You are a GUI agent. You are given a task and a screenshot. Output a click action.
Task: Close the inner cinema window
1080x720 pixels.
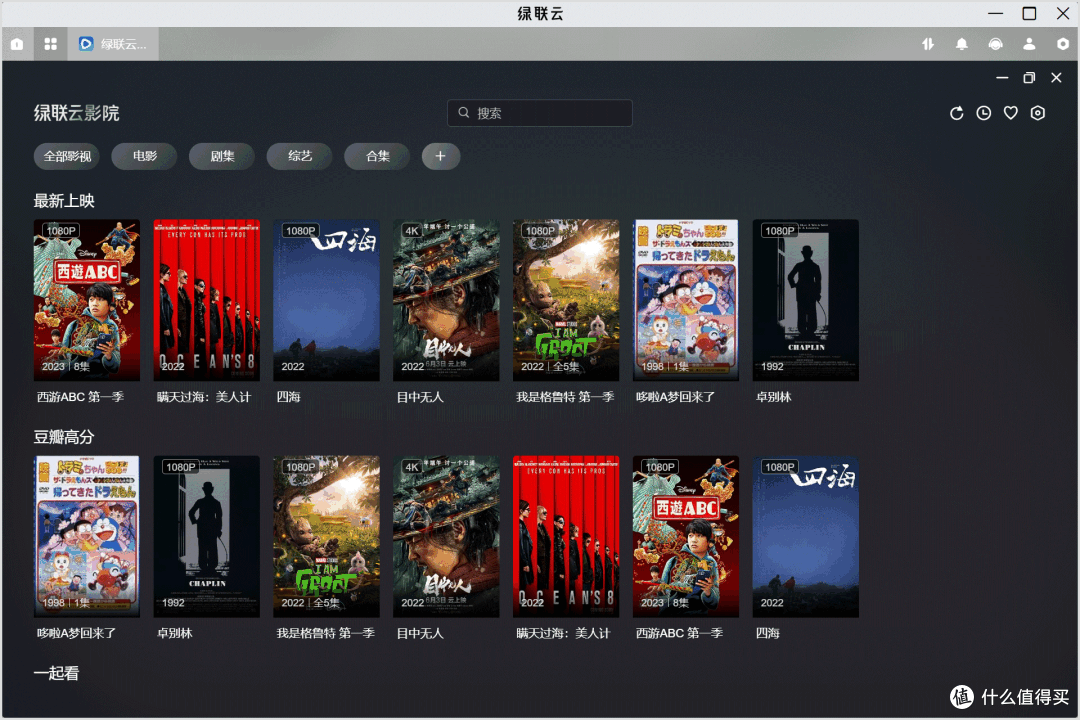coord(1056,78)
